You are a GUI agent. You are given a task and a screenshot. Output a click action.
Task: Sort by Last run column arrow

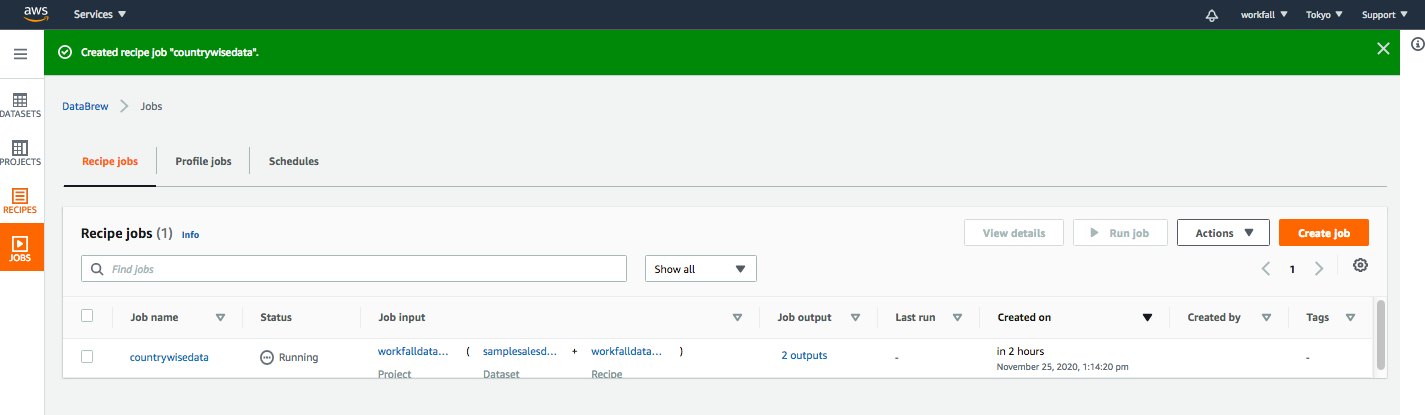coord(958,318)
